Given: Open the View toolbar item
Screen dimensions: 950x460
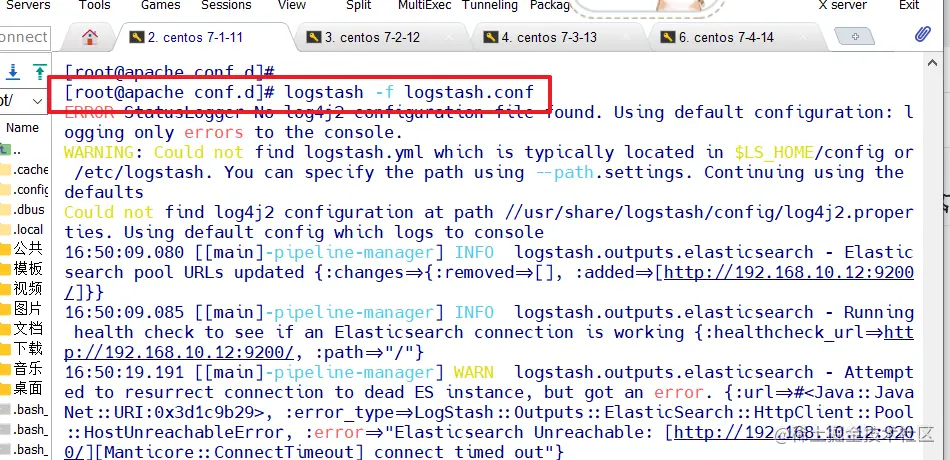Looking at the screenshot, I should click(292, 5).
